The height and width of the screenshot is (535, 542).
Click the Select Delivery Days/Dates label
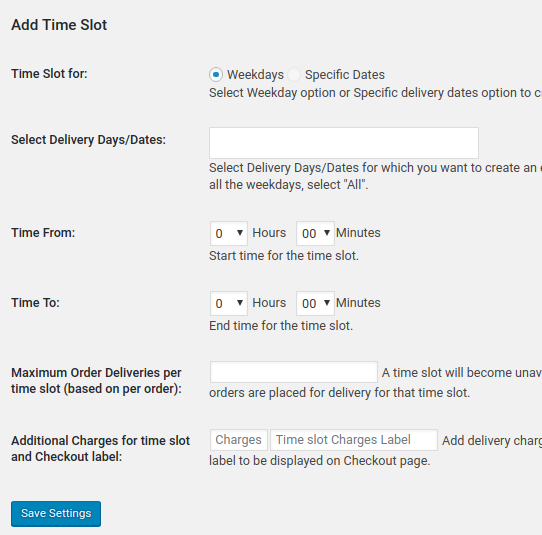(88, 140)
